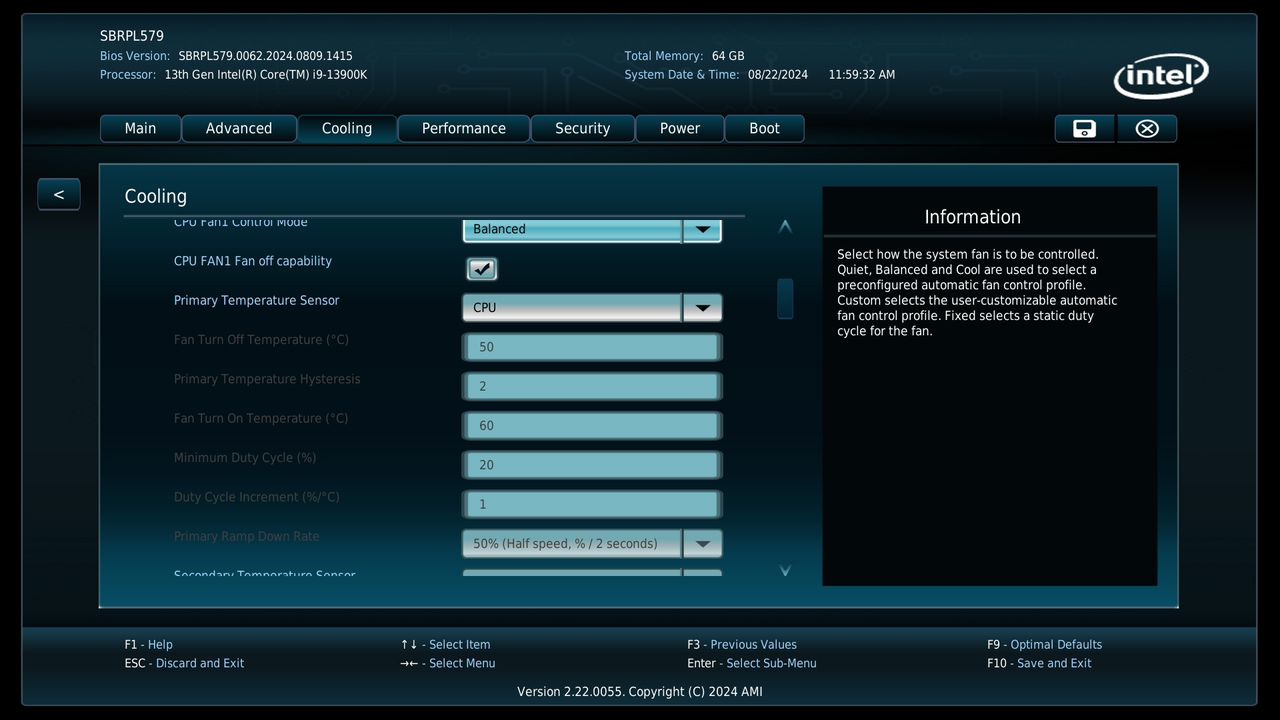Switch to the Boot tab
This screenshot has height=720, width=1280.
click(765, 128)
